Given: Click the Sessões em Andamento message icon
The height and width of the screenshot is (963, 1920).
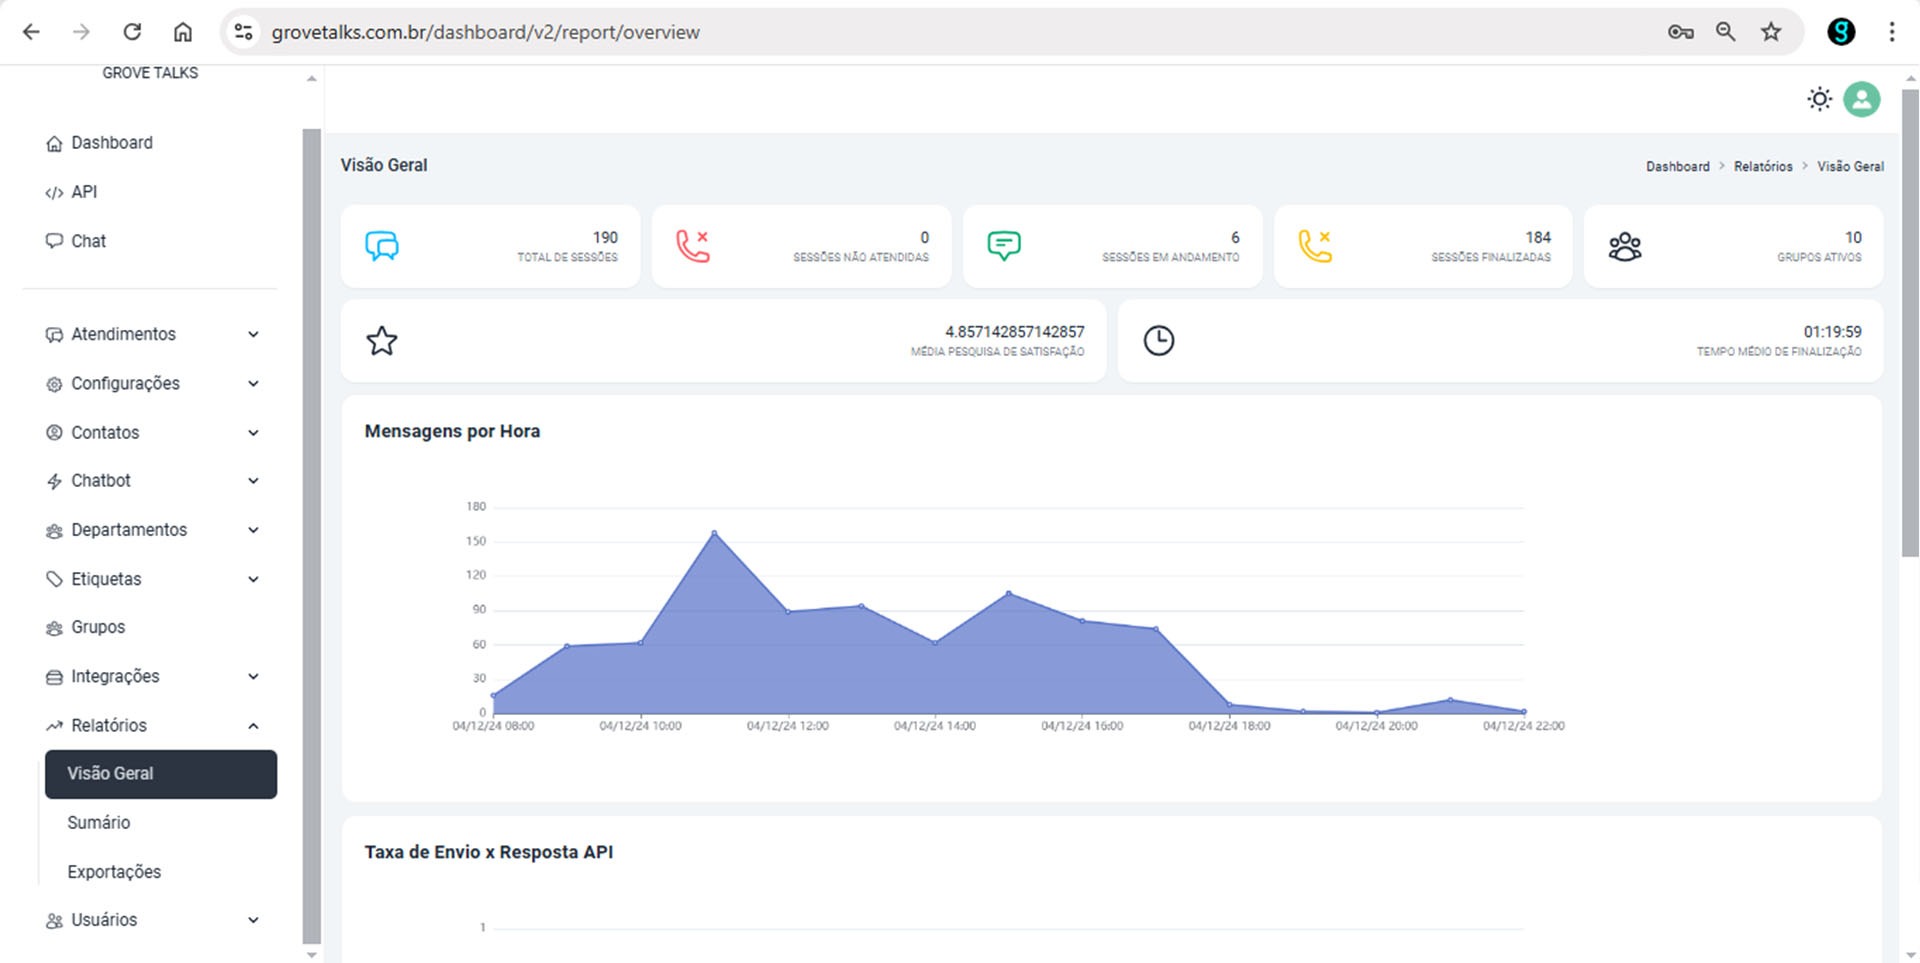Looking at the screenshot, I should (1003, 246).
